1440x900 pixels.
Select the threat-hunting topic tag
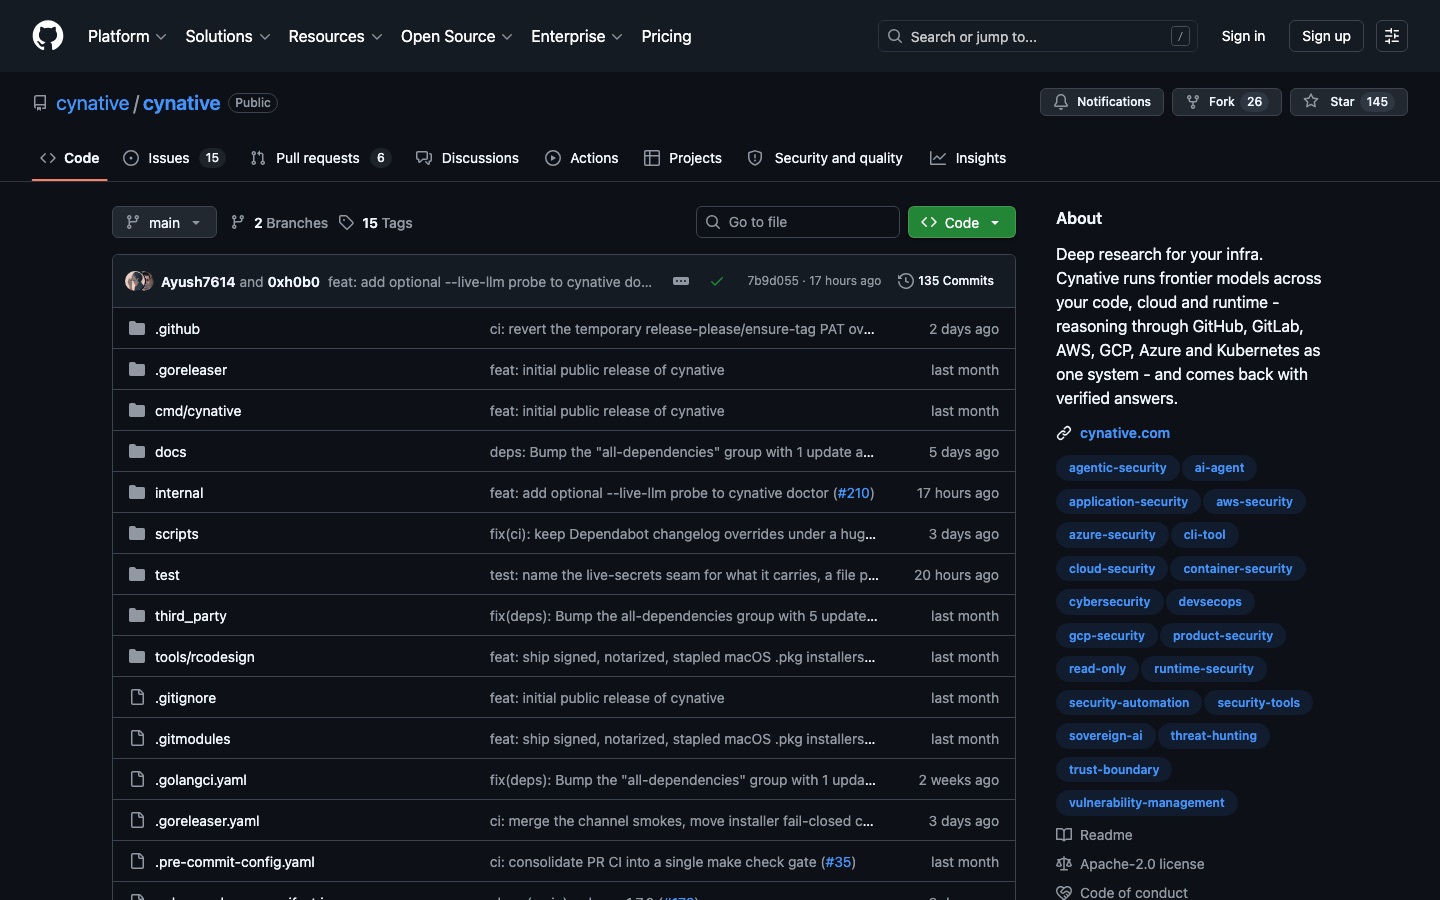1213,736
